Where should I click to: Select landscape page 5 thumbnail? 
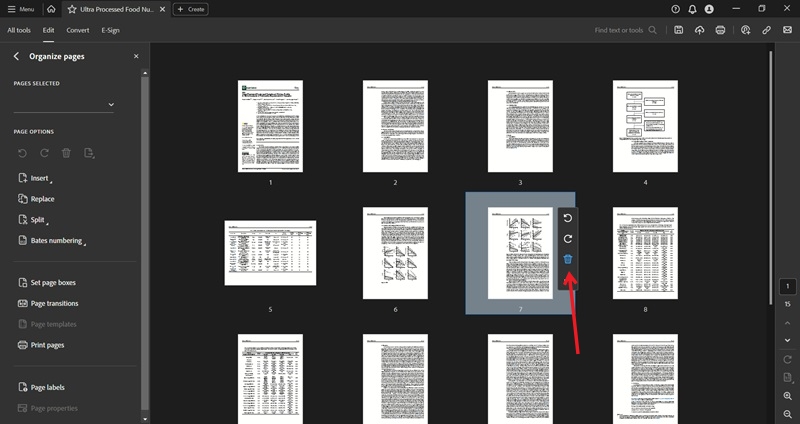[270, 253]
